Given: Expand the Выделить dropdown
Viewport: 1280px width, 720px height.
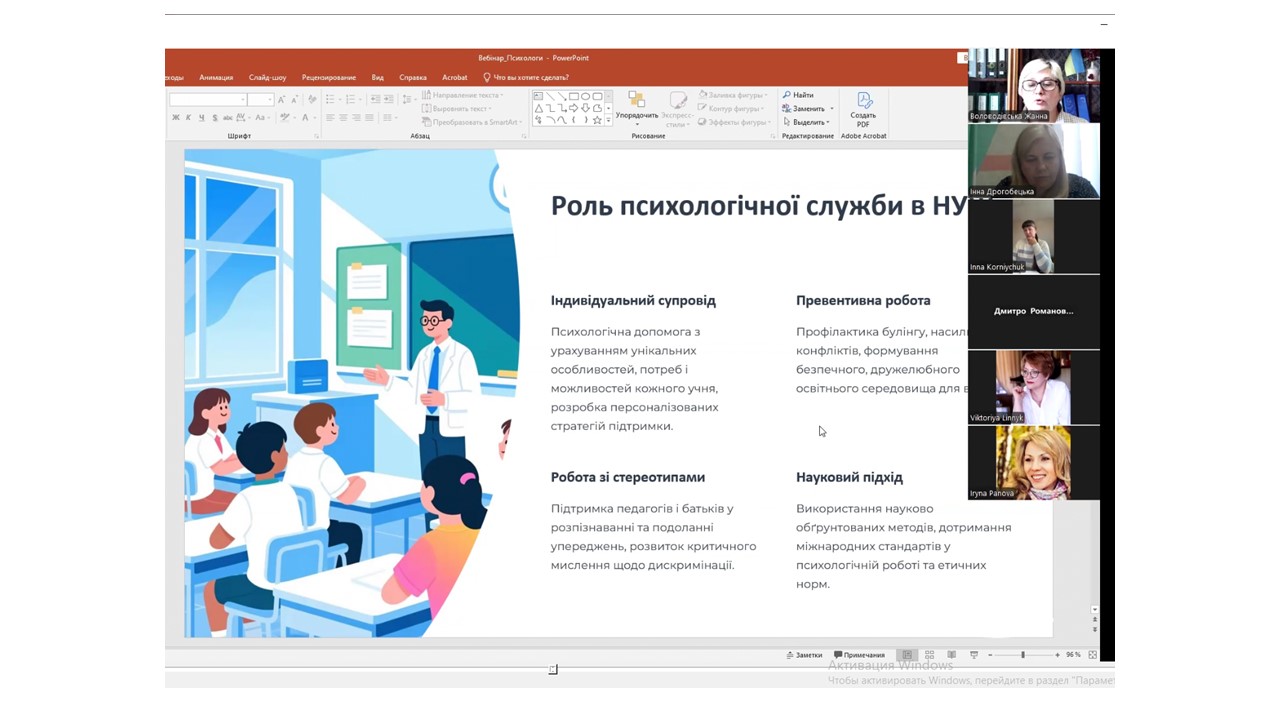Looking at the screenshot, I should click(x=828, y=122).
